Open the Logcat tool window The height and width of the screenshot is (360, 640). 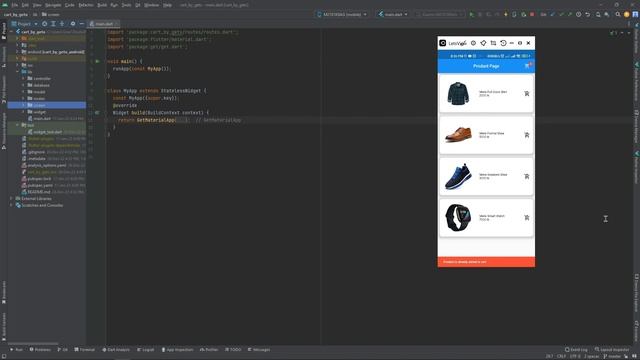point(146,350)
